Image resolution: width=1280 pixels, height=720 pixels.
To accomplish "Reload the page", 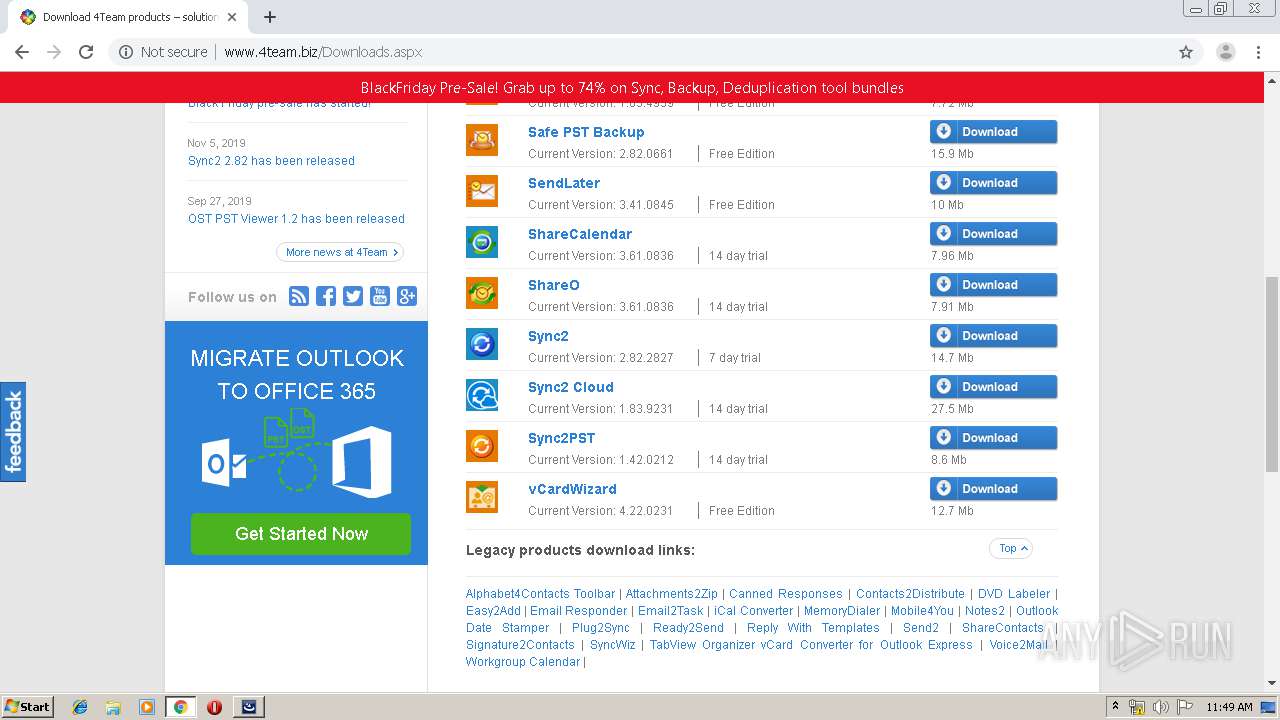I will (x=86, y=52).
